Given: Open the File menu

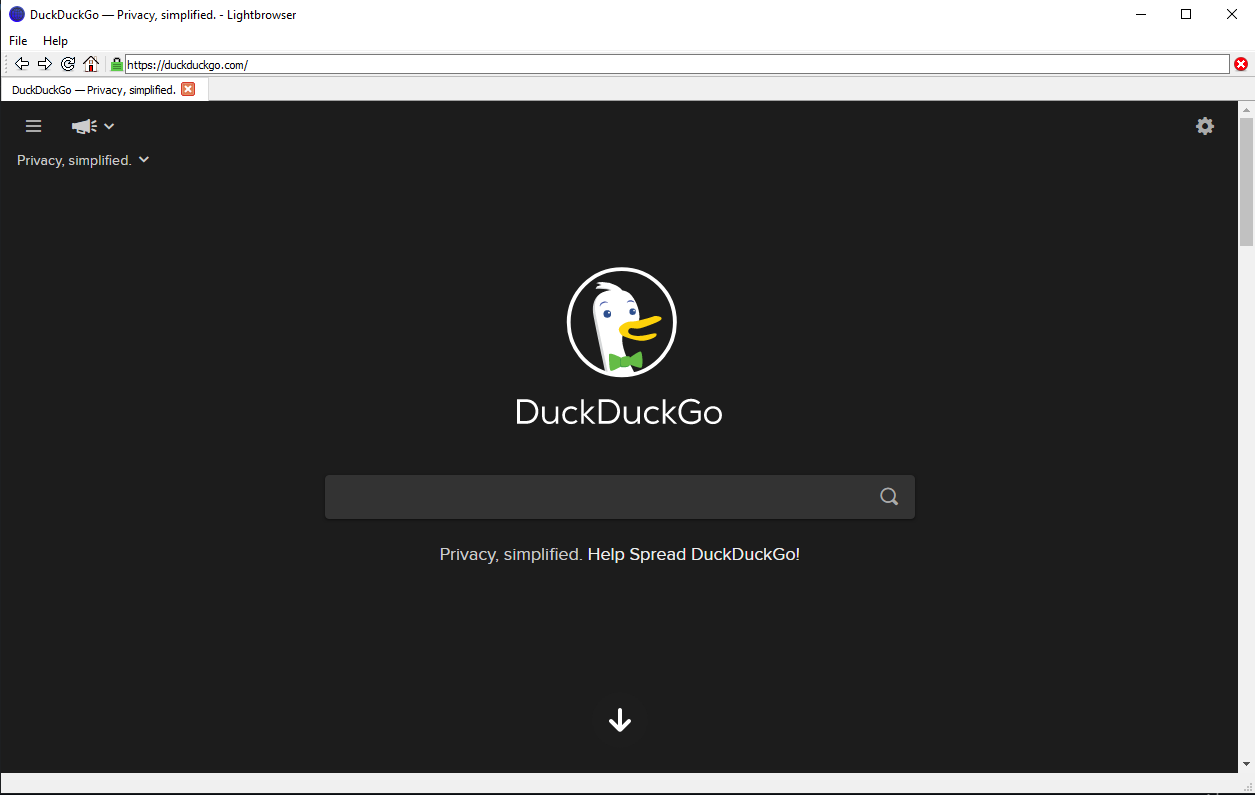Looking at the screenshot, I should point(17,40).
